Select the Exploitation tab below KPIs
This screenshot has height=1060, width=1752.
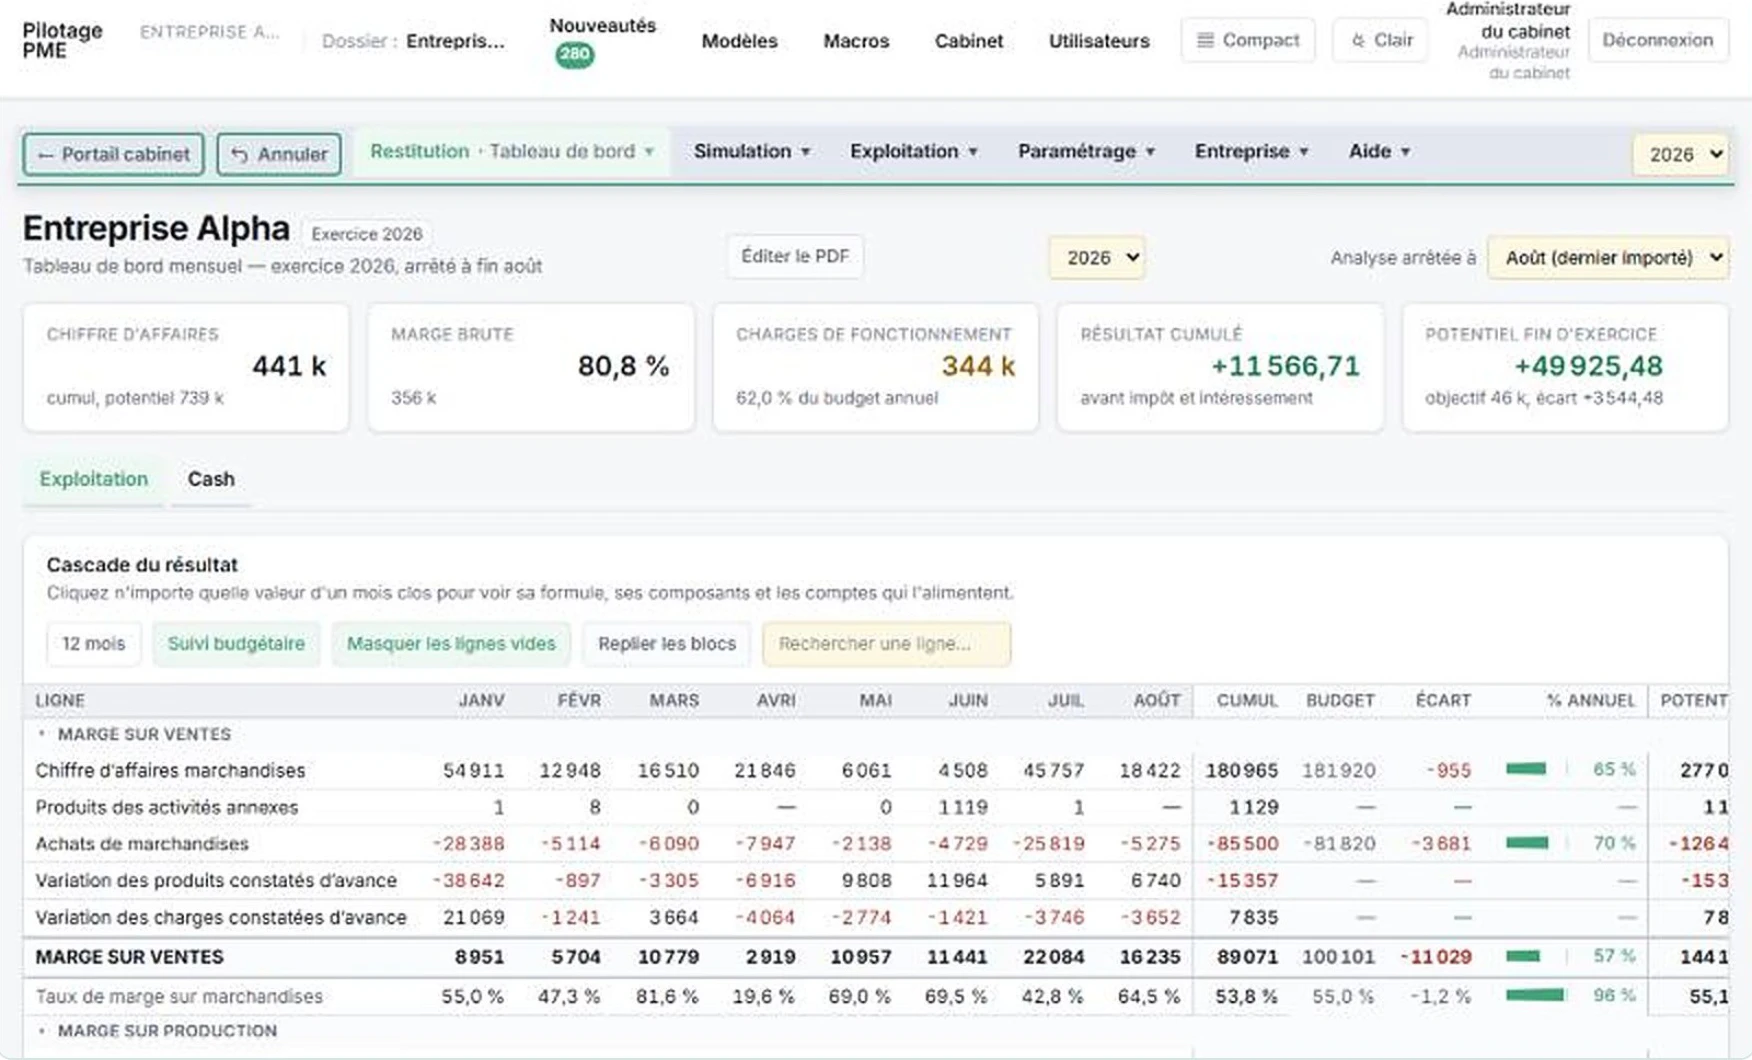[93, 479]
